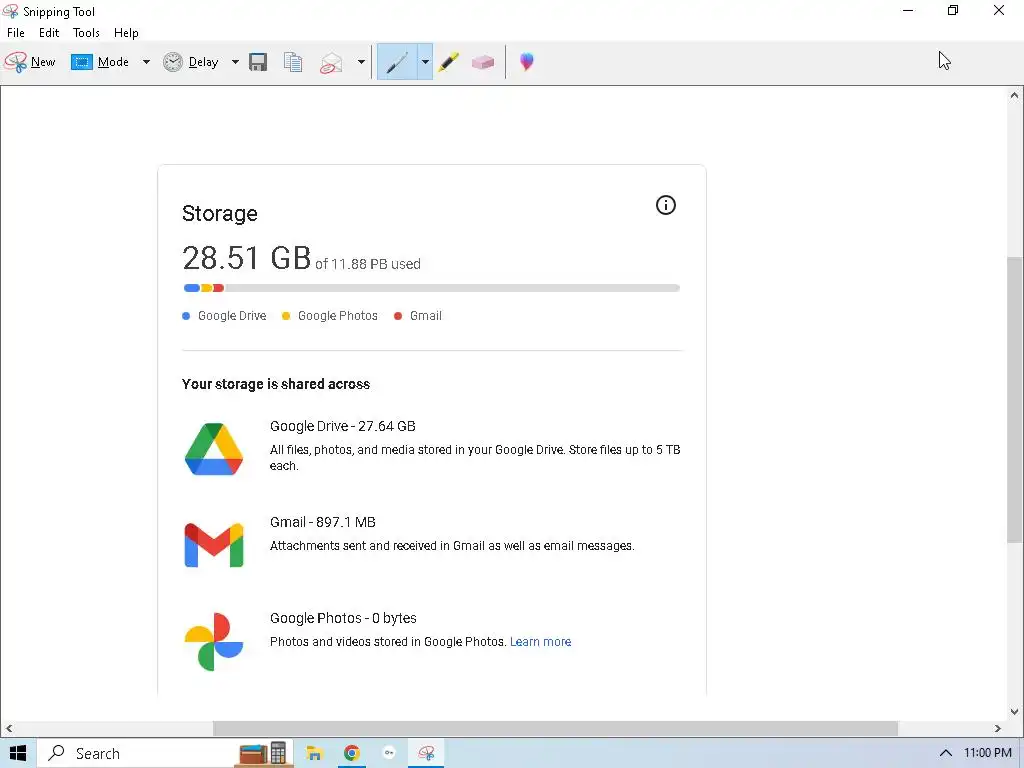Open the File menu
The width and height of the screenshot is (1024, 768).
[x=16, y=33]
